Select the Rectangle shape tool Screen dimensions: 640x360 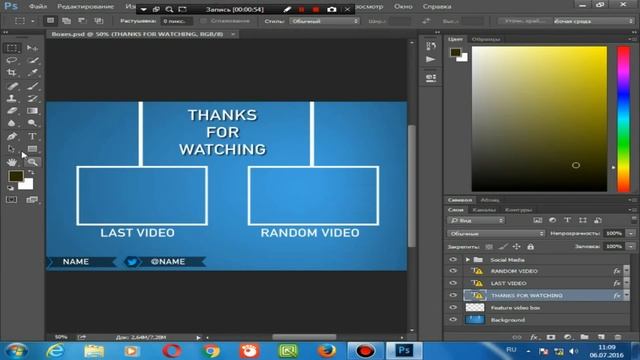click(x=32, y=149)
